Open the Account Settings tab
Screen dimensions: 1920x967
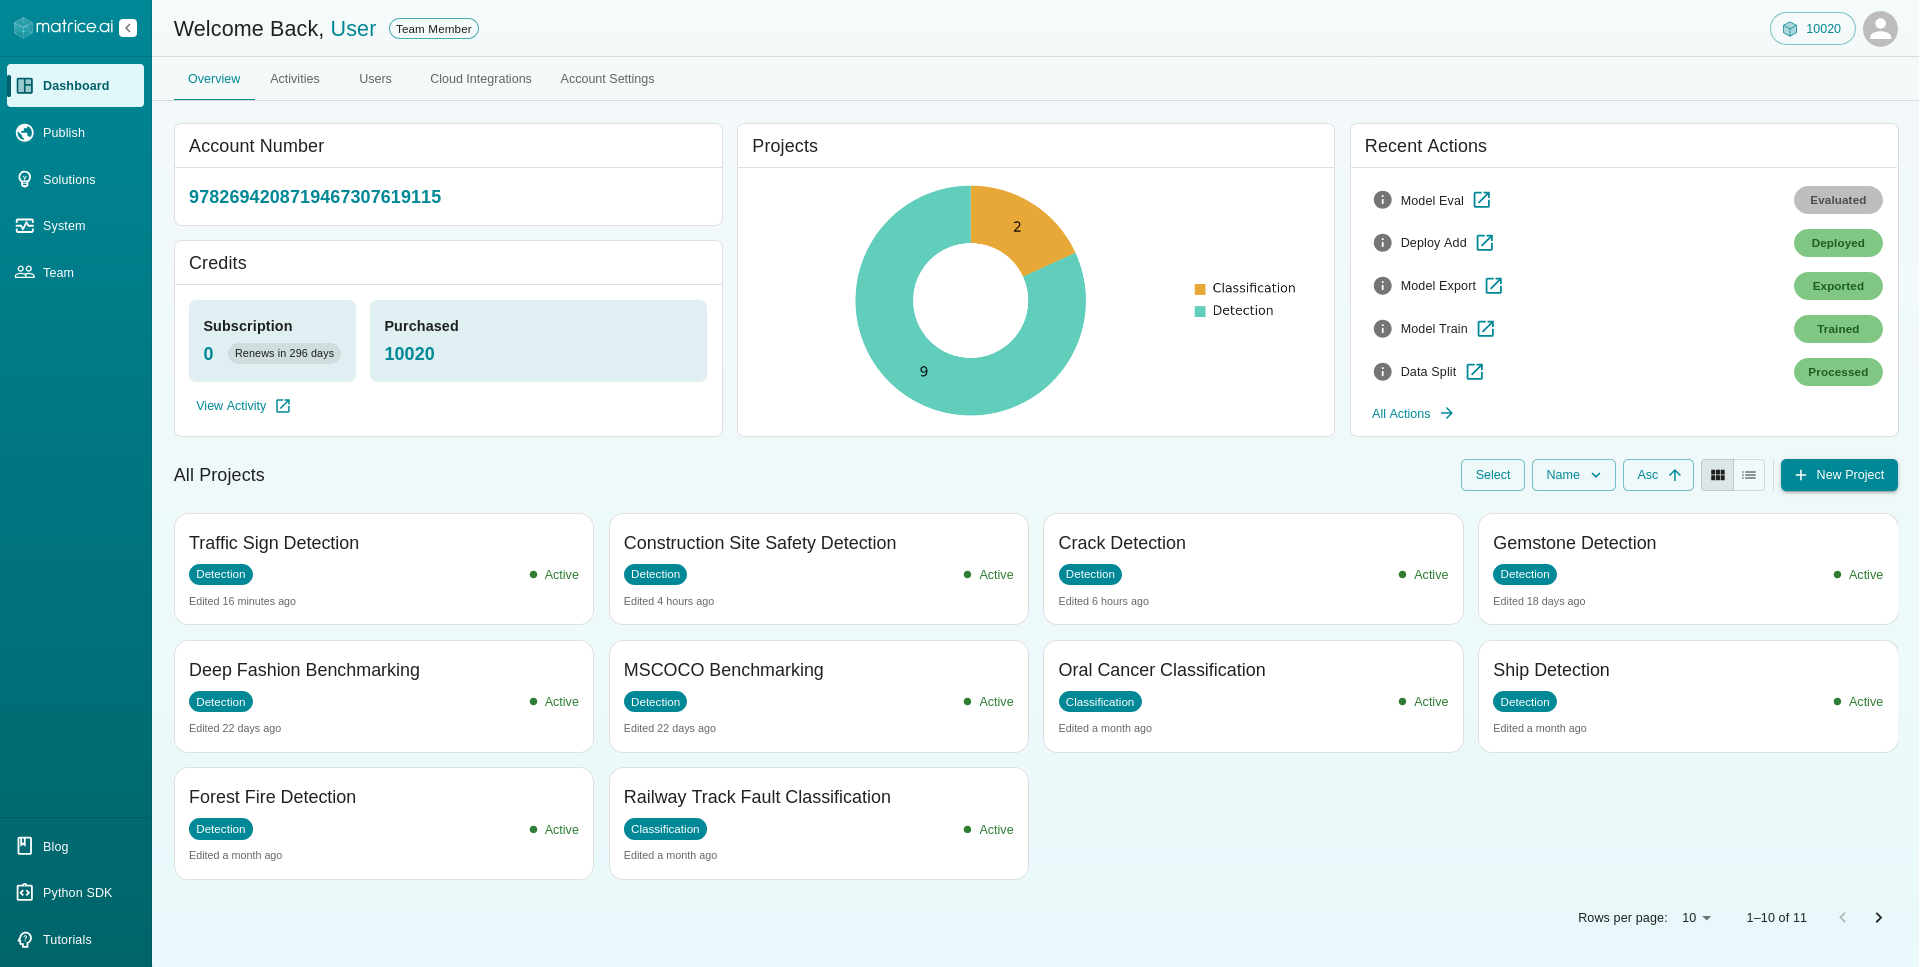coord(607,79)
